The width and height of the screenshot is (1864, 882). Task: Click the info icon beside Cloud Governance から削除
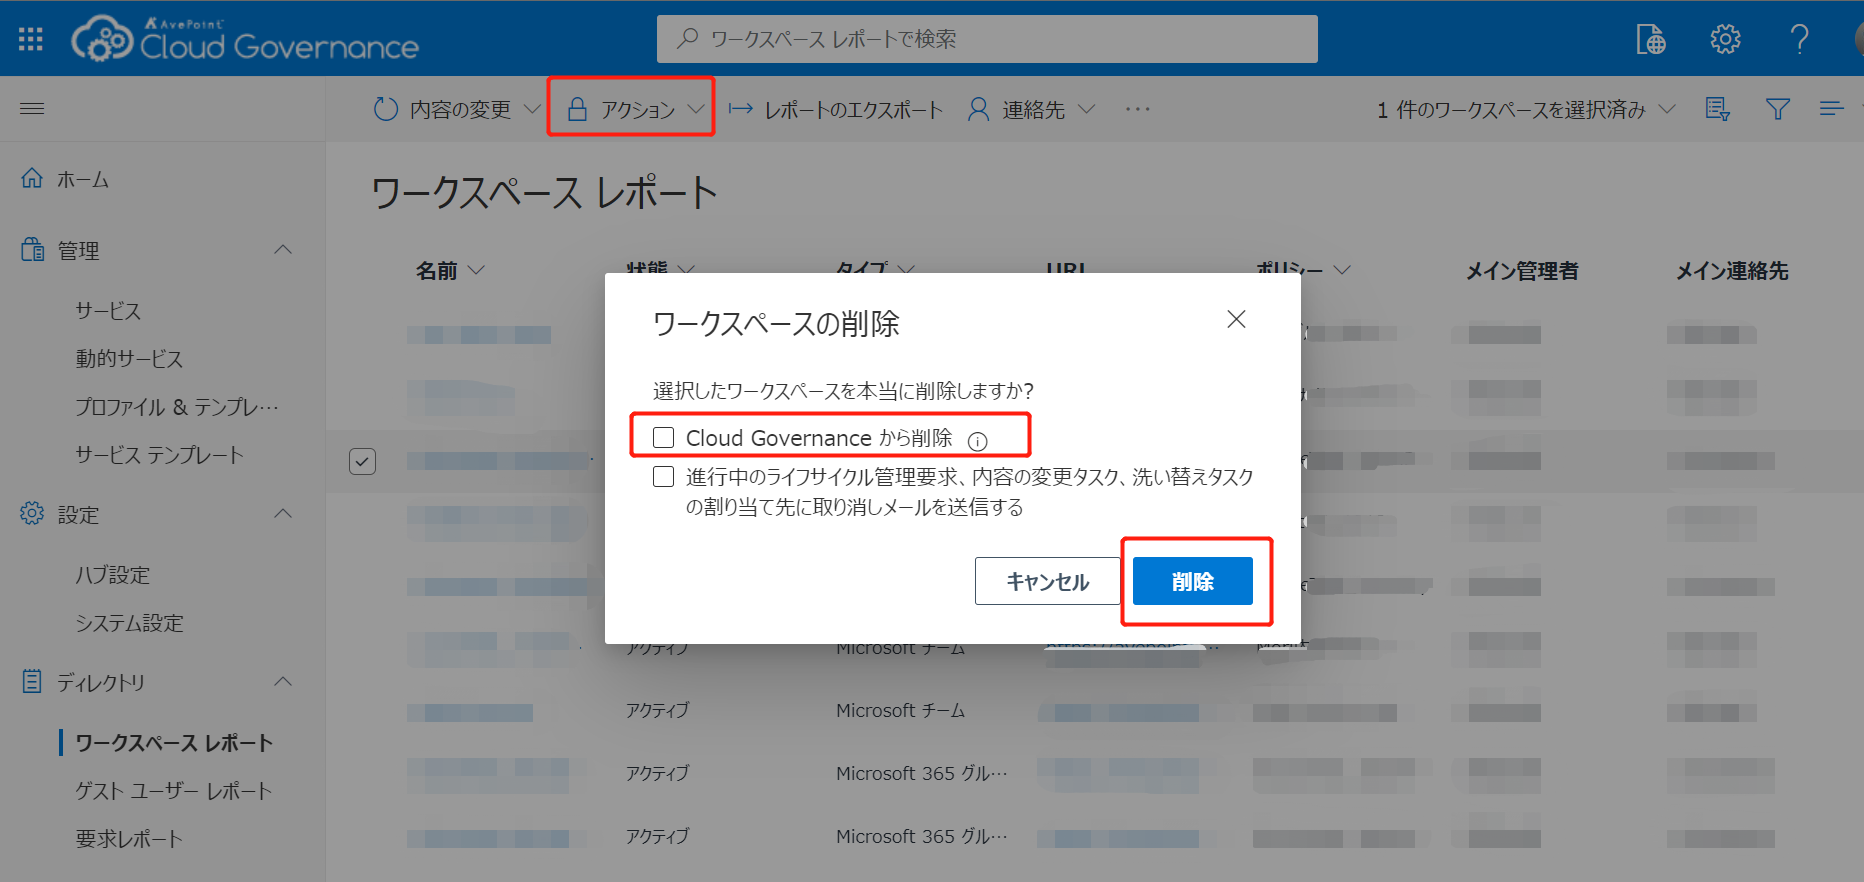pyautogui.click(x=978, y=441)
